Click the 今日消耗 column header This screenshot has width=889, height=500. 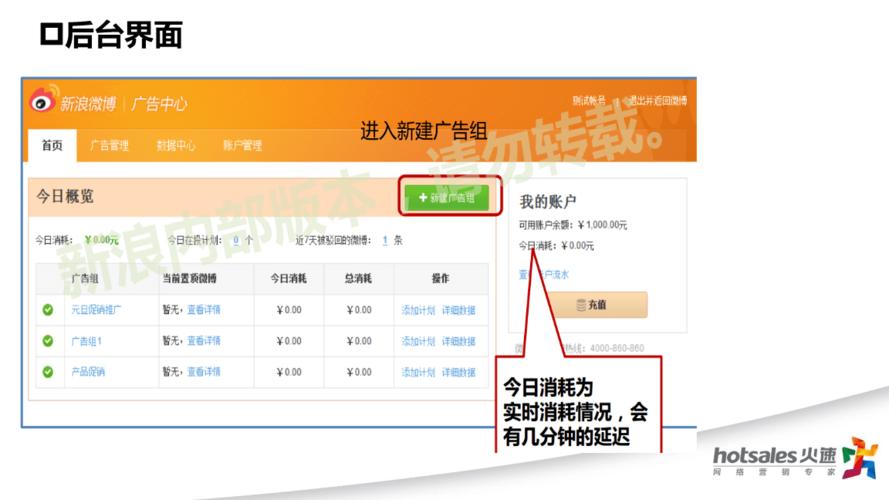click(289, 278)
